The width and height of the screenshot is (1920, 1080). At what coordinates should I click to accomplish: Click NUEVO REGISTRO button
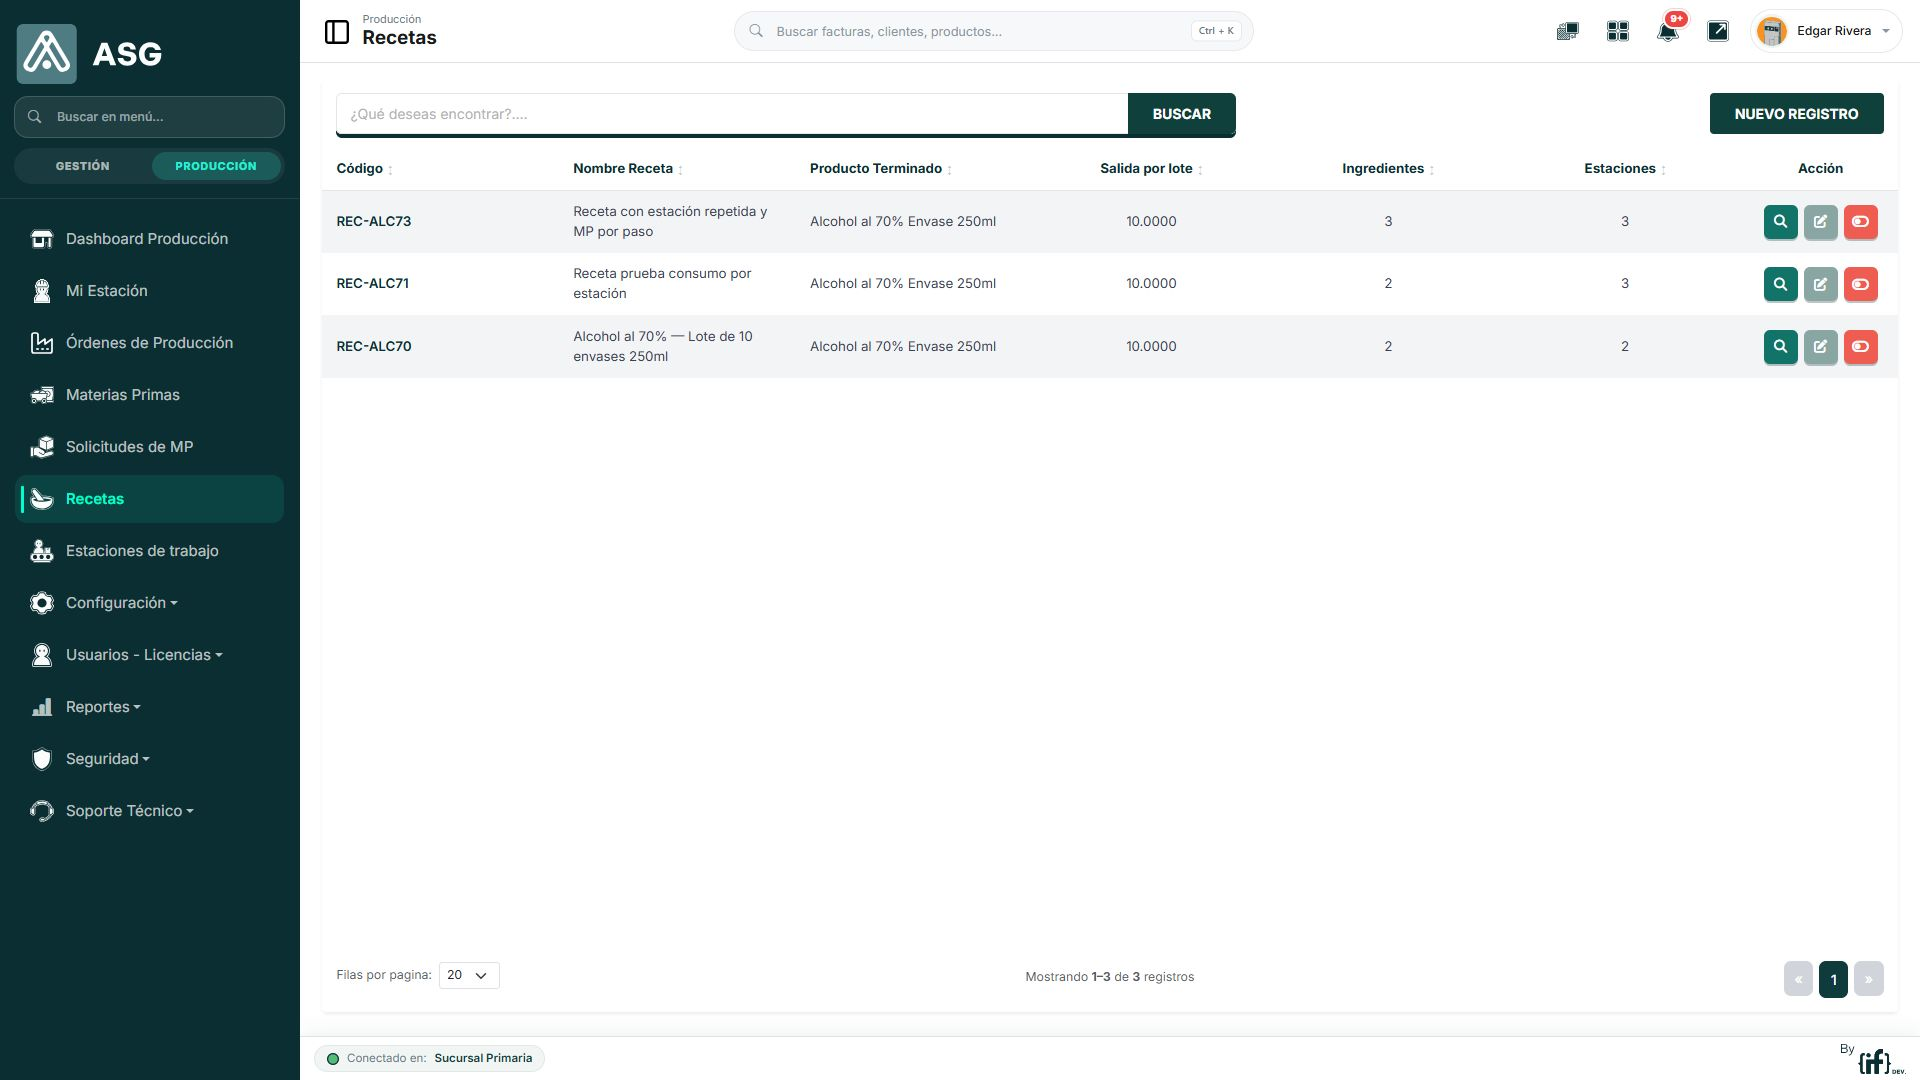tap(1796, 114)
